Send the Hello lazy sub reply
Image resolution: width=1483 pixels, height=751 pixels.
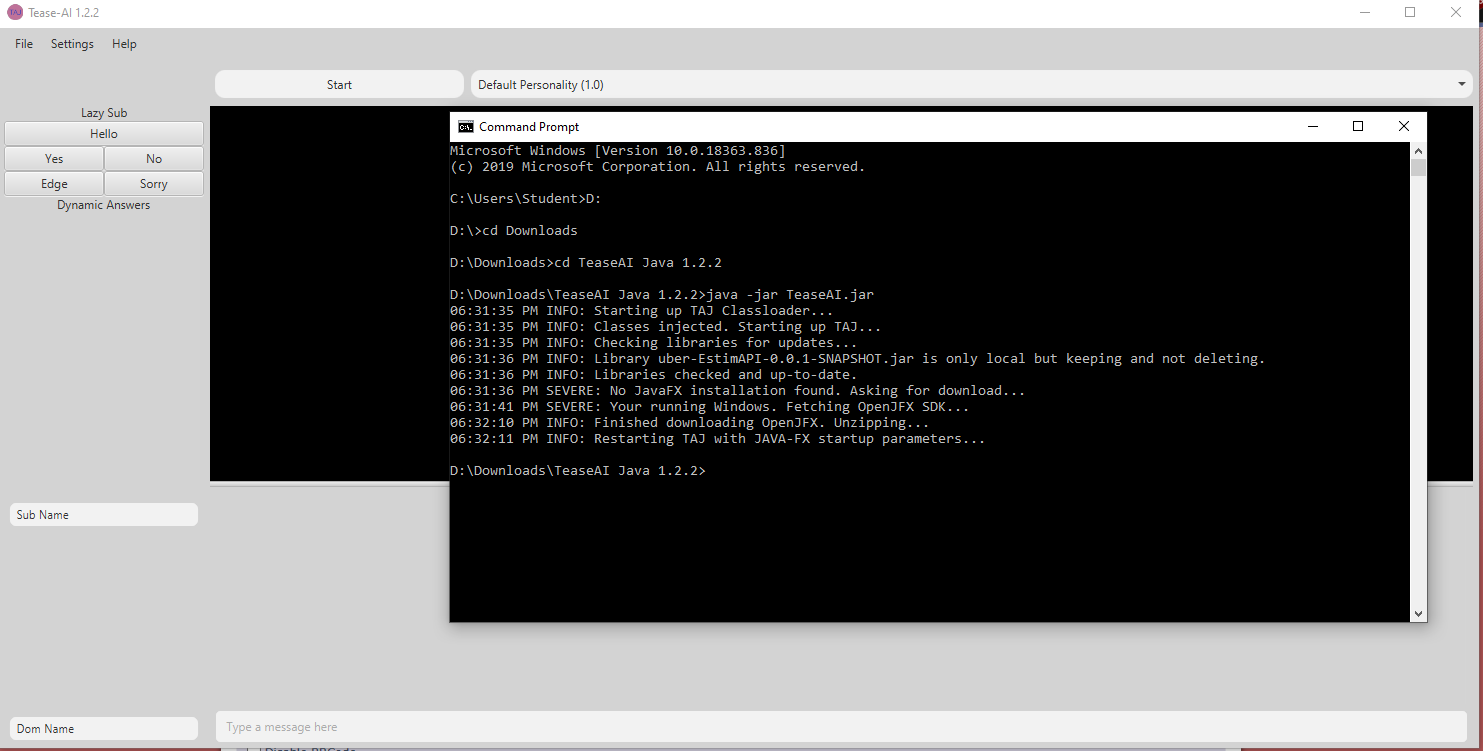(104, 134)
